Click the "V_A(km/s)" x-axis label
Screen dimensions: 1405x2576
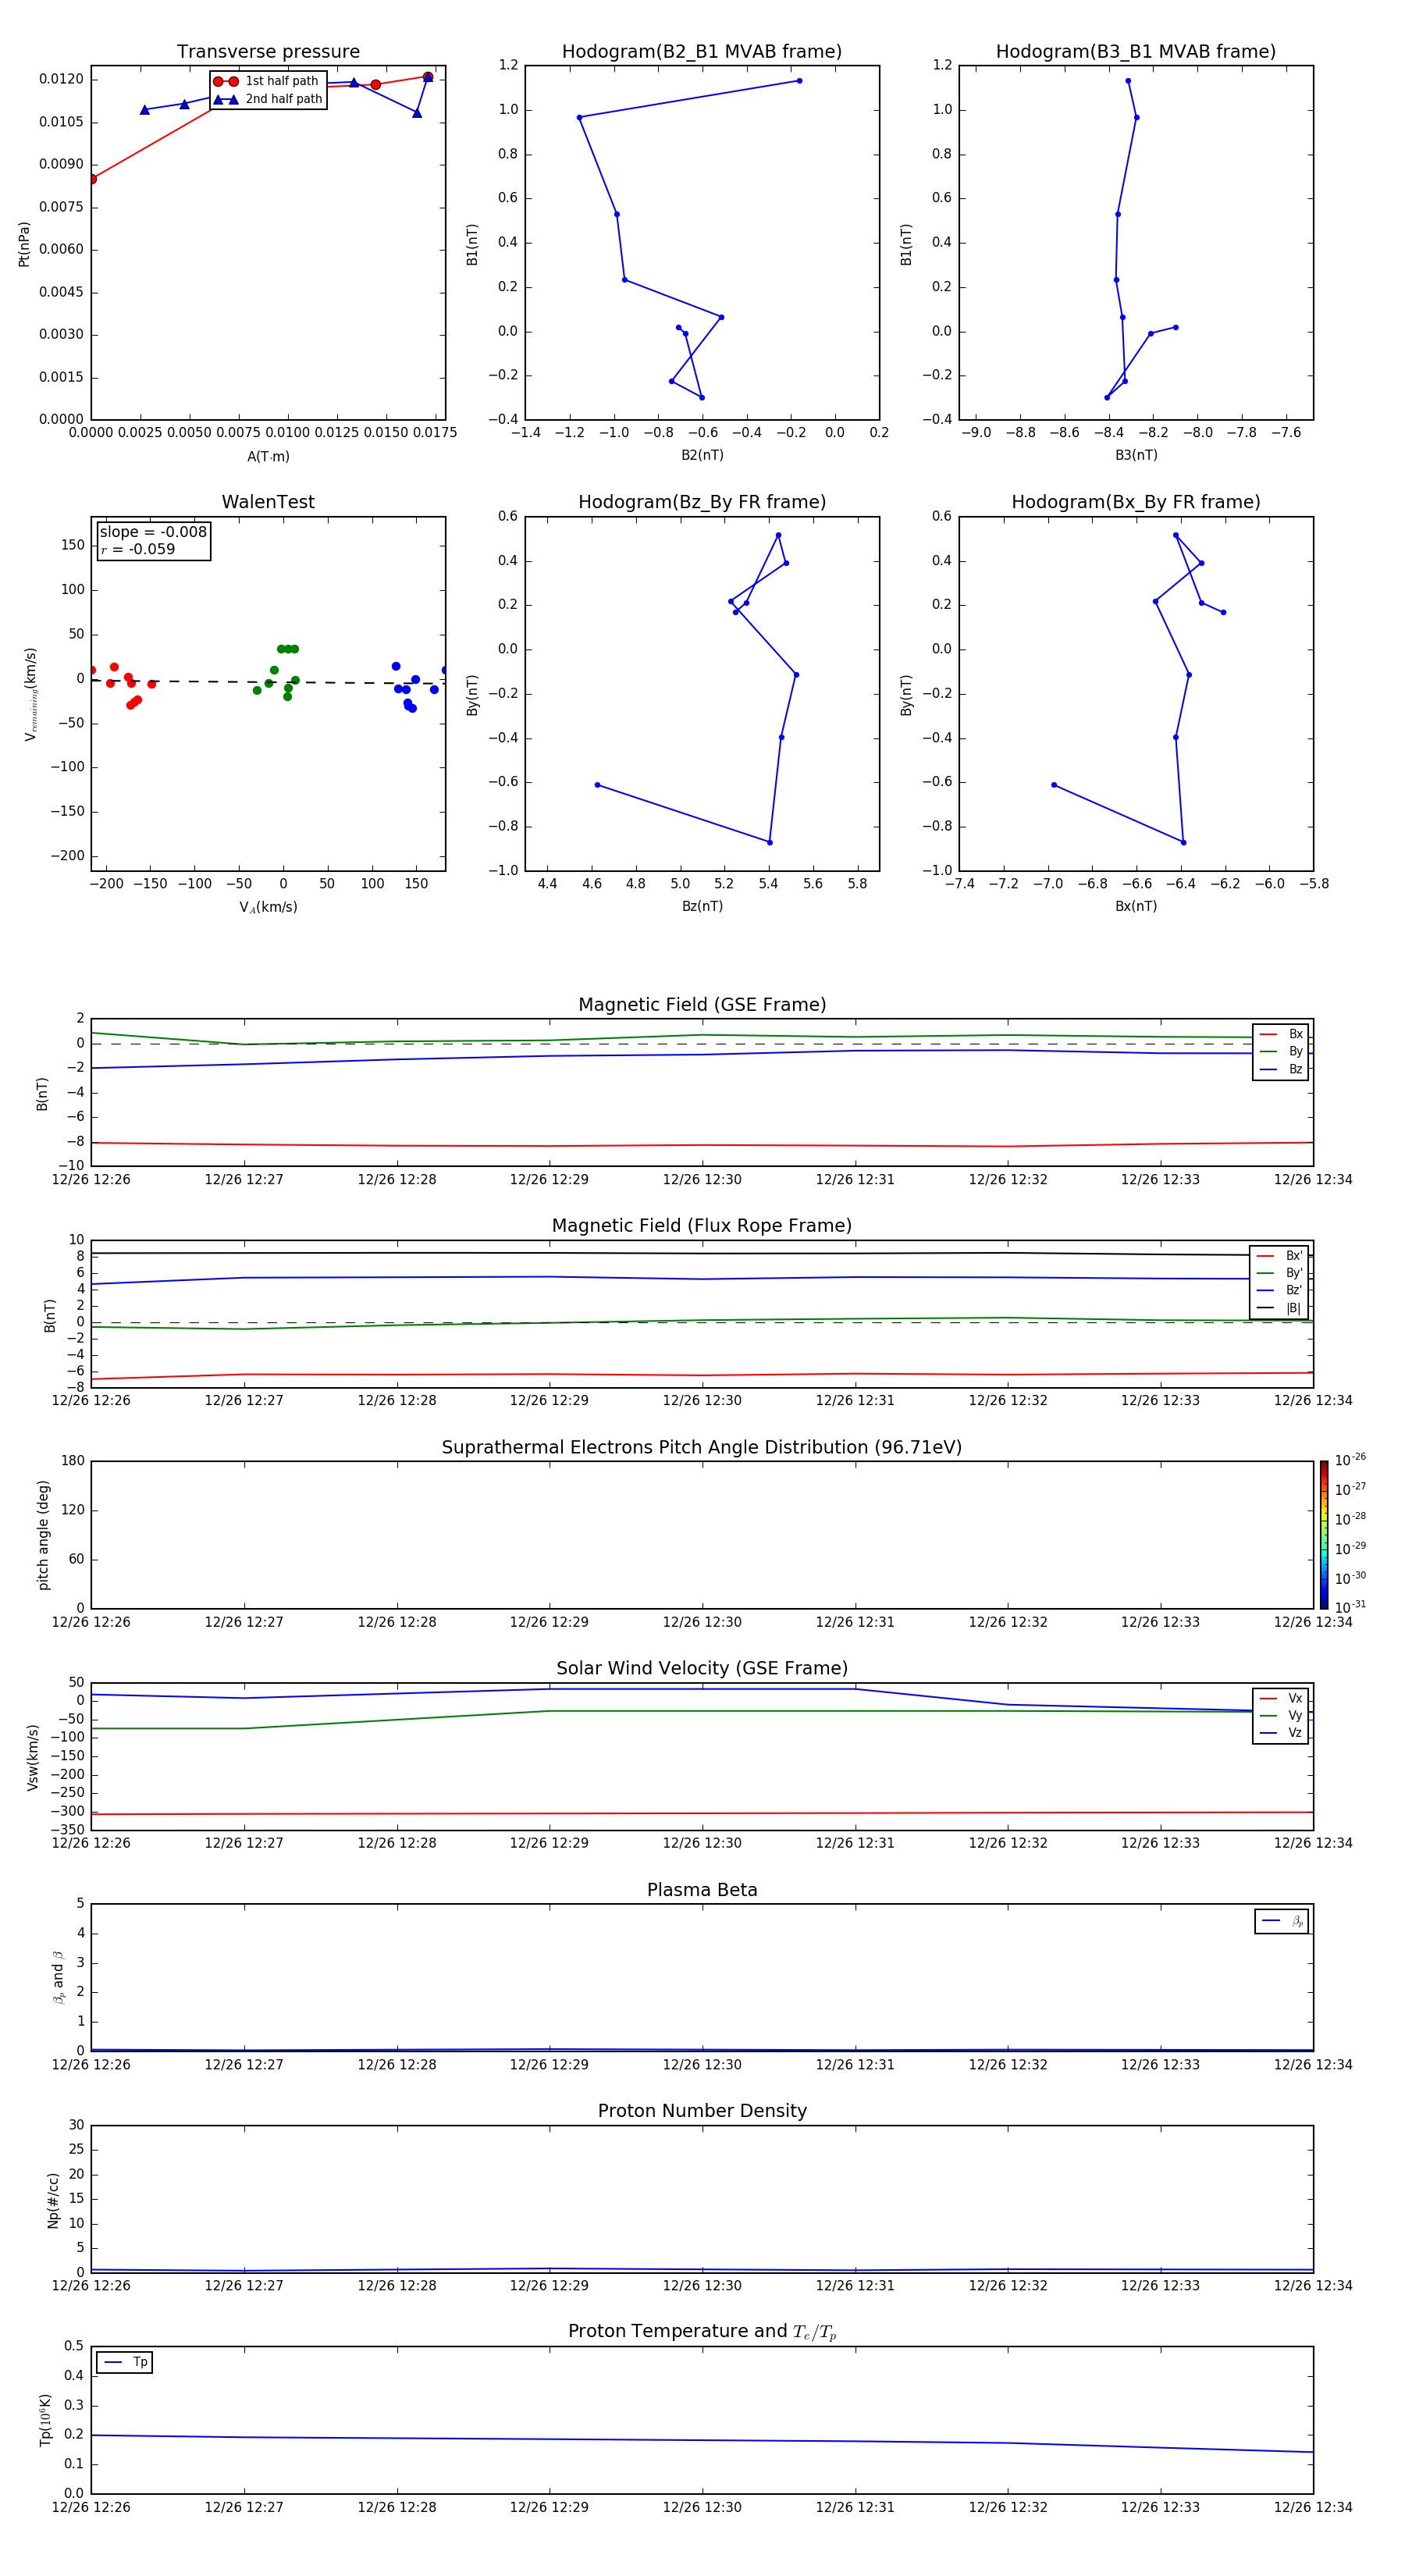pyautogui.click(x=268, y=907)
